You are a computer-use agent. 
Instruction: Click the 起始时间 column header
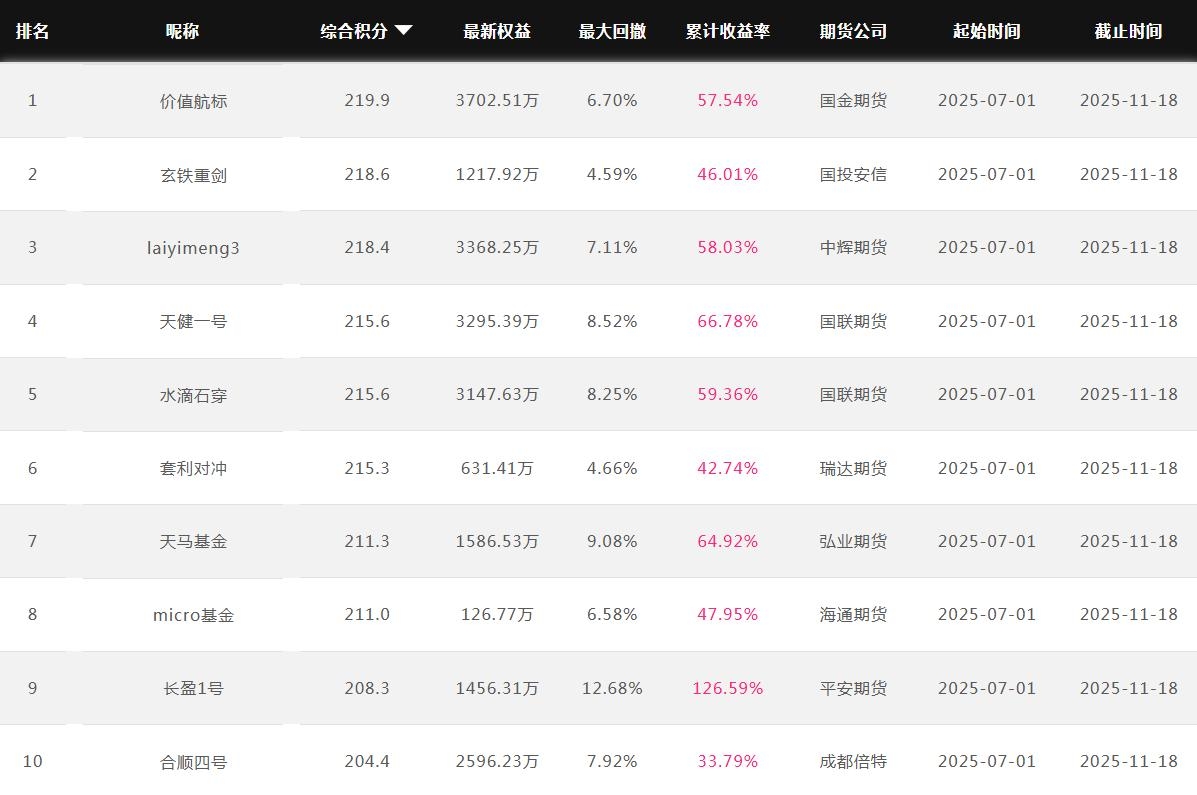point(986,31)
